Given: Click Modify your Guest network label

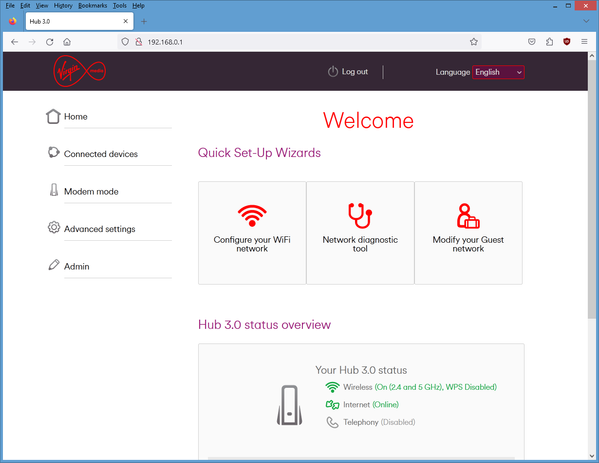Looking at the screenshot, I should tap(468, 244).
